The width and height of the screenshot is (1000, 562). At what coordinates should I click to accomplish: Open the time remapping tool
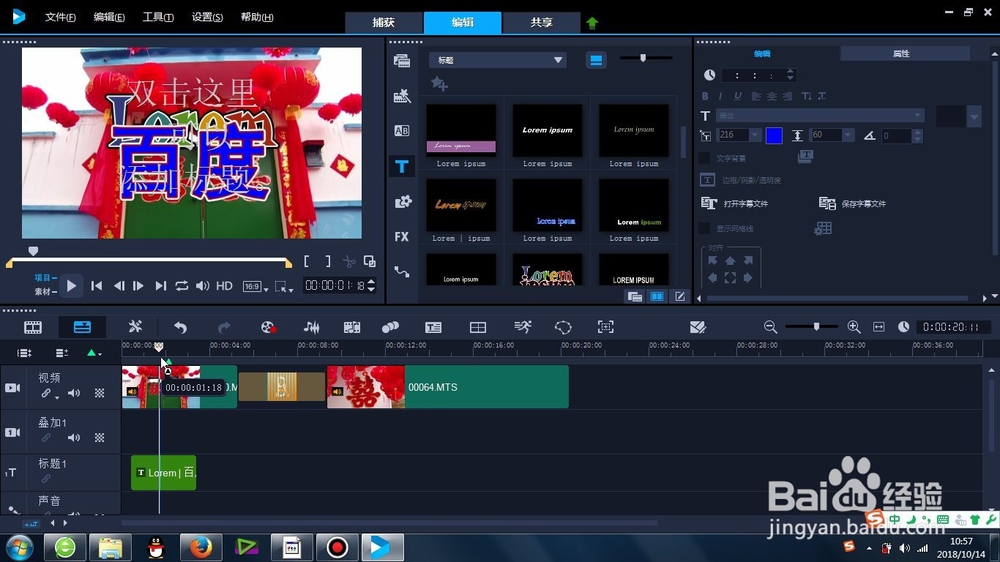522,327
